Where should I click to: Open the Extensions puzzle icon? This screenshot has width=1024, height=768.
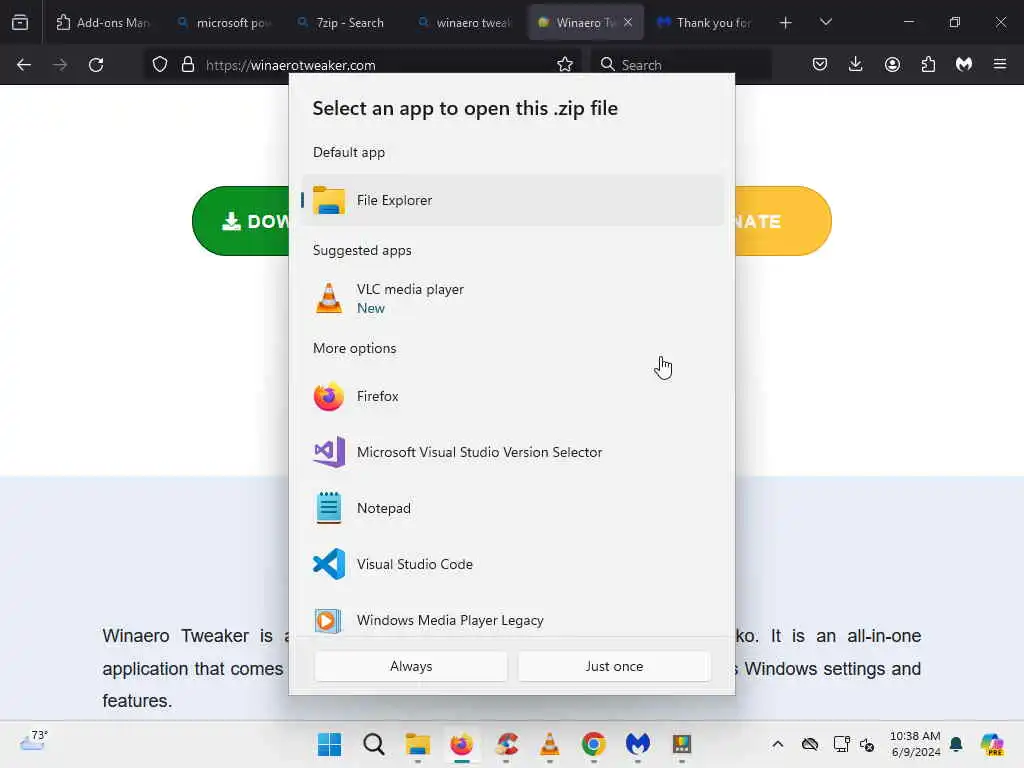click(x=928, y=65)
